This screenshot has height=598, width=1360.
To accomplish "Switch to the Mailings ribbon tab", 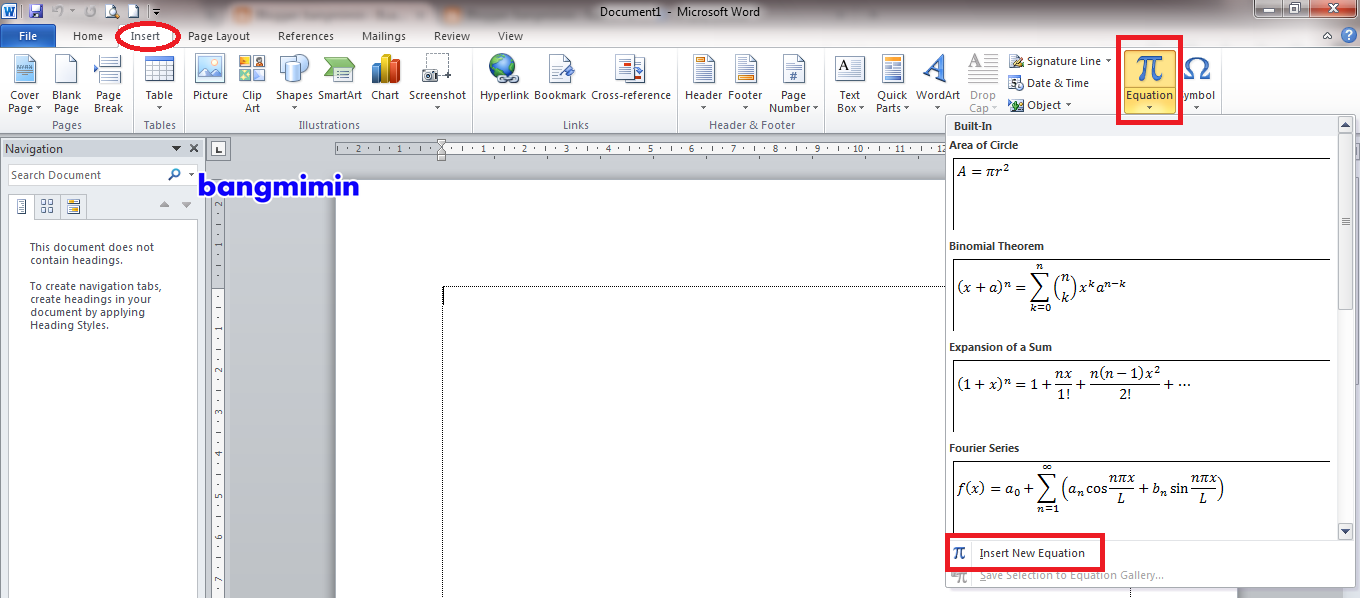I will (x=383, y=35).
